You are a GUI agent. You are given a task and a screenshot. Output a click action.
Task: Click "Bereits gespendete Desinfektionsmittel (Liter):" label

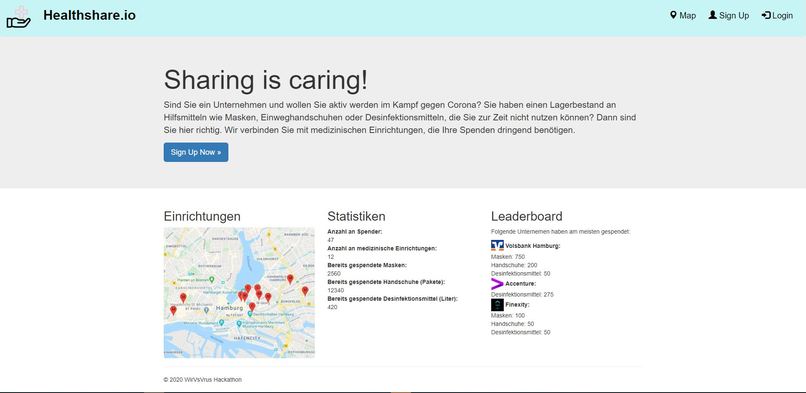click(392, 298)
